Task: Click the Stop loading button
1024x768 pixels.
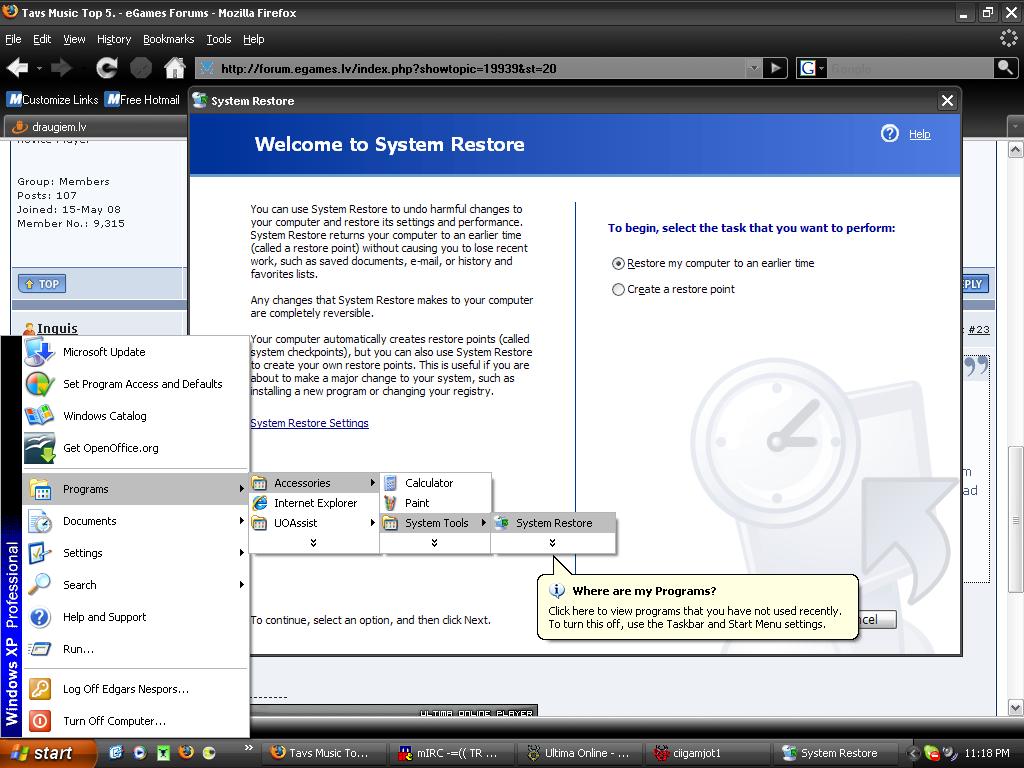Action: tap(140, 67)
